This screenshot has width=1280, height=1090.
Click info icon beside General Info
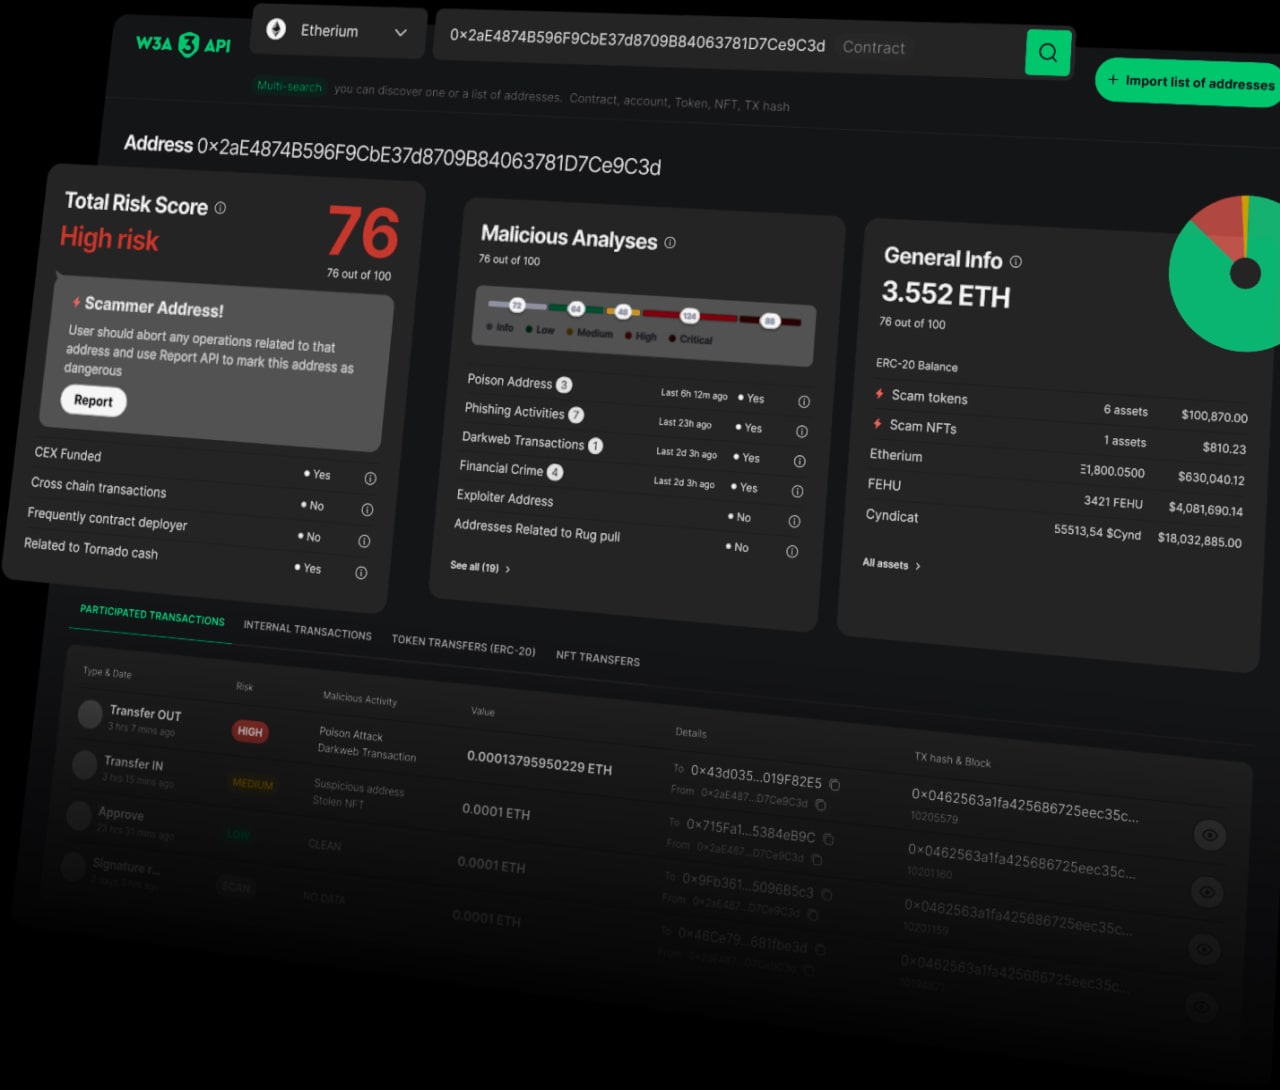point(1016,261)
